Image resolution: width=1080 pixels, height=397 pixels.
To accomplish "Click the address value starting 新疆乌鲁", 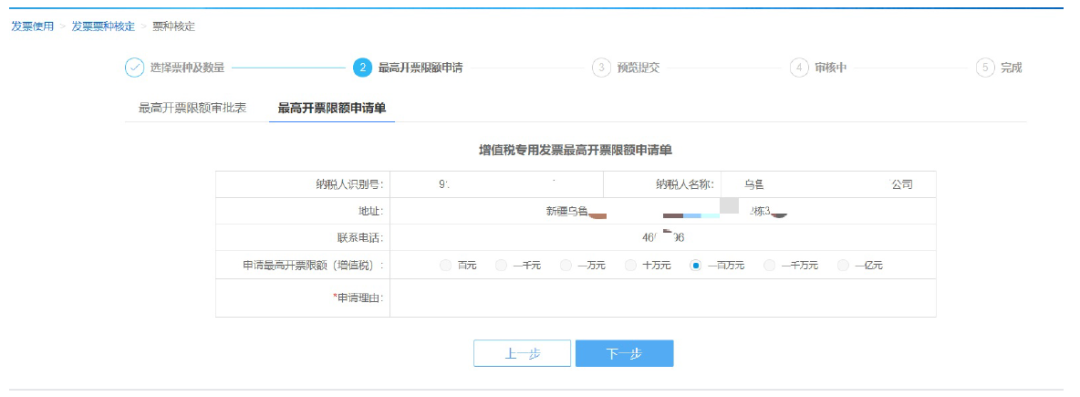I will pos(663,211).
